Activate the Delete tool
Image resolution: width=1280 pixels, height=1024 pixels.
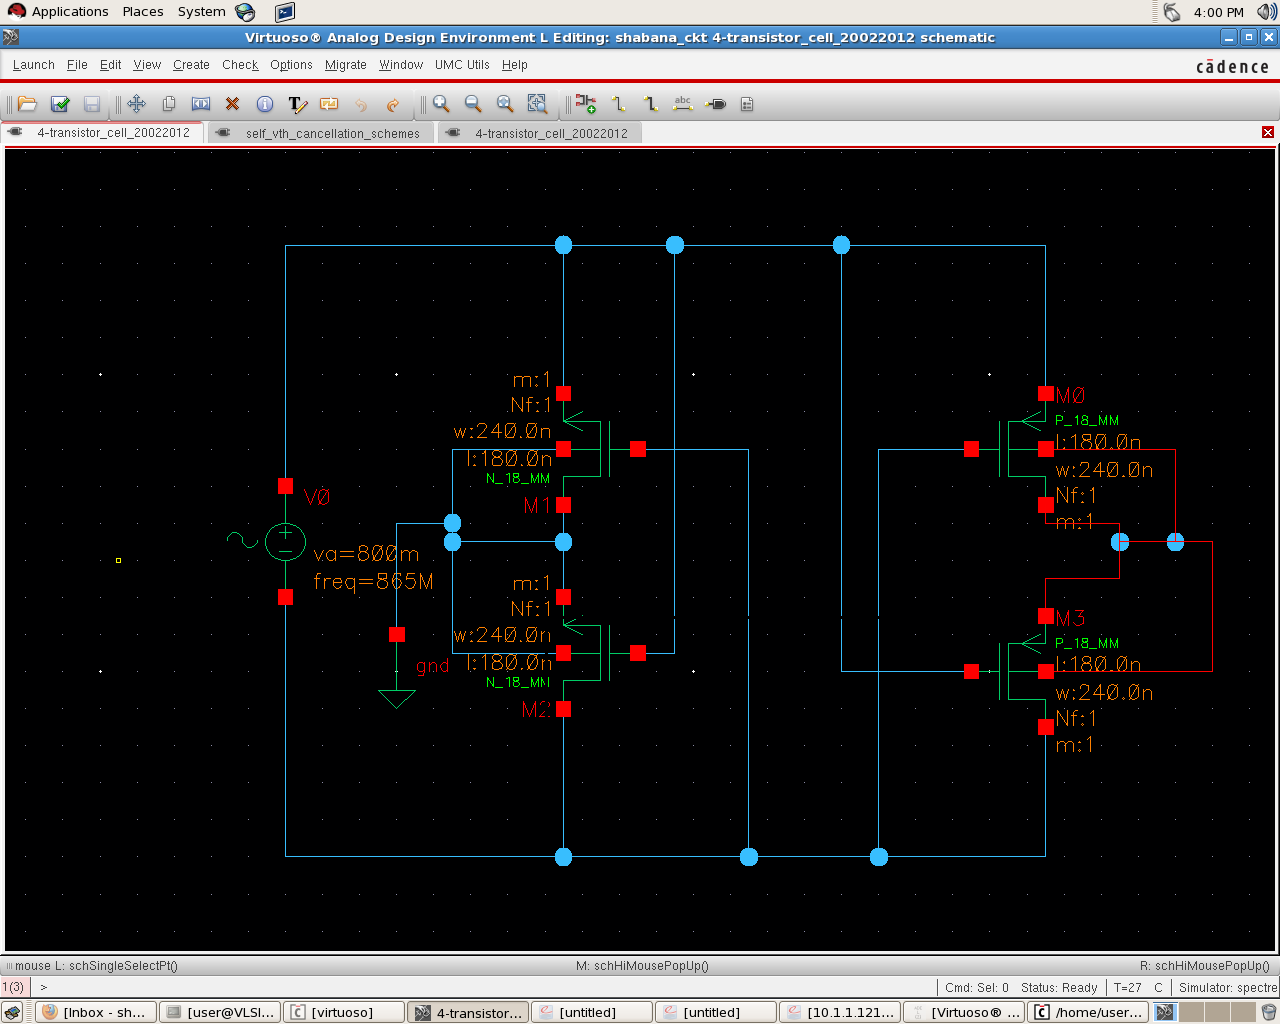pos(235,104)
